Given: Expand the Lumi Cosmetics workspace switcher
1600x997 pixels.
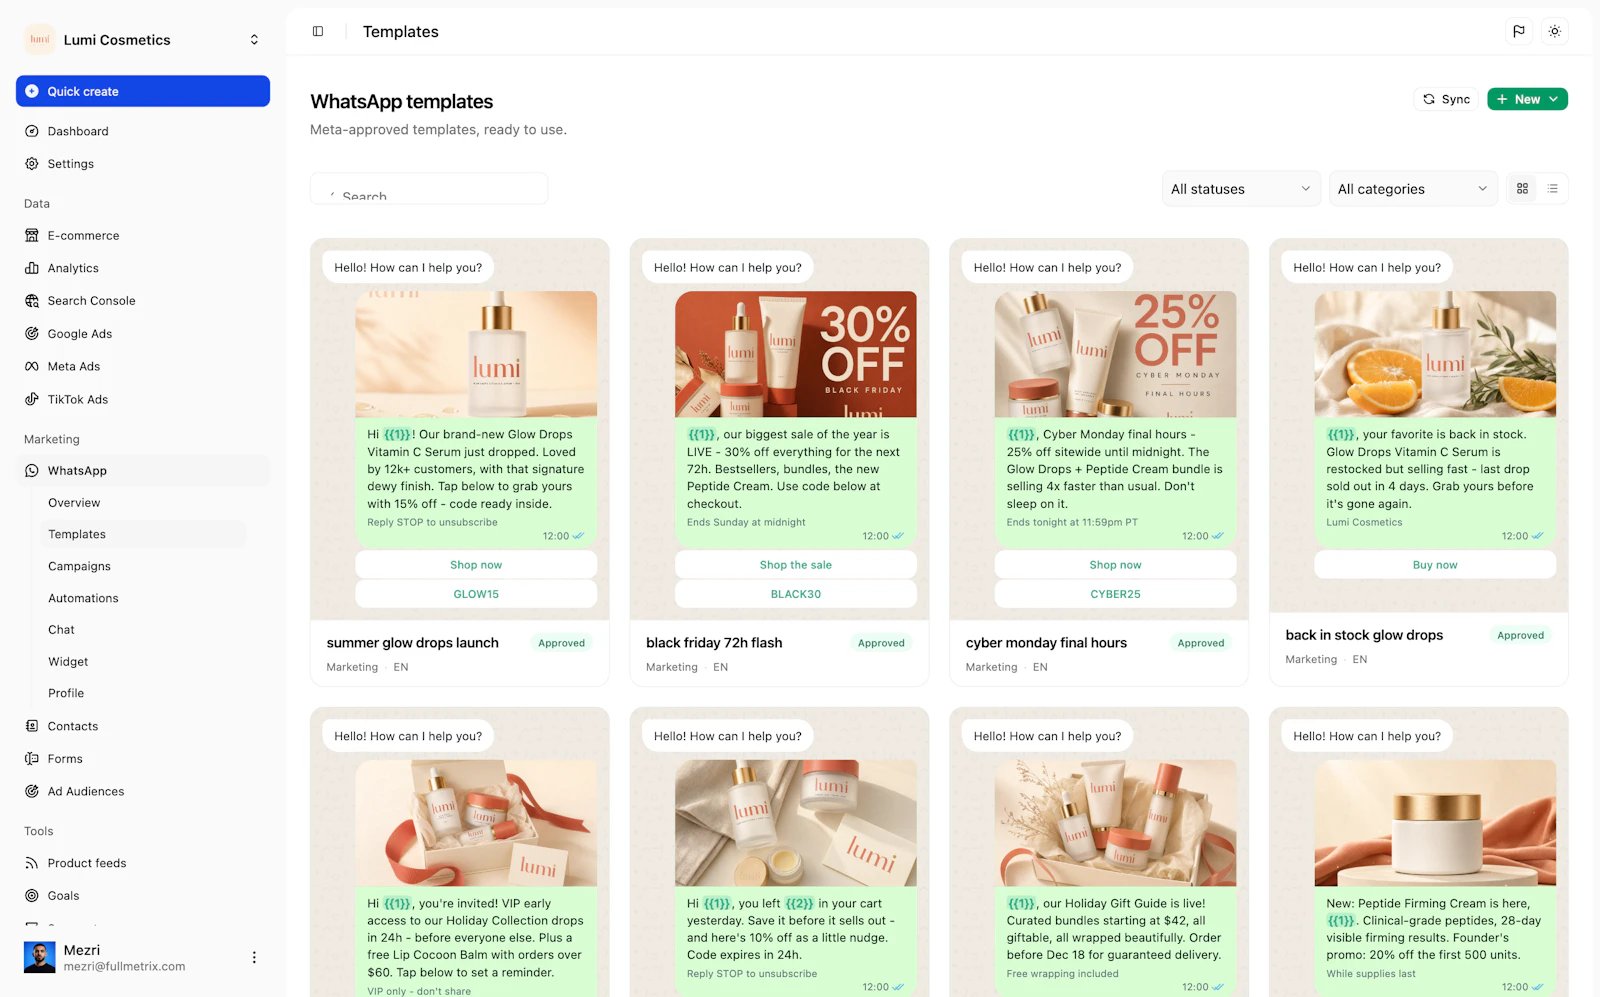Looking at the screenshot, I should pyautogui.click(x=254, y=40).
